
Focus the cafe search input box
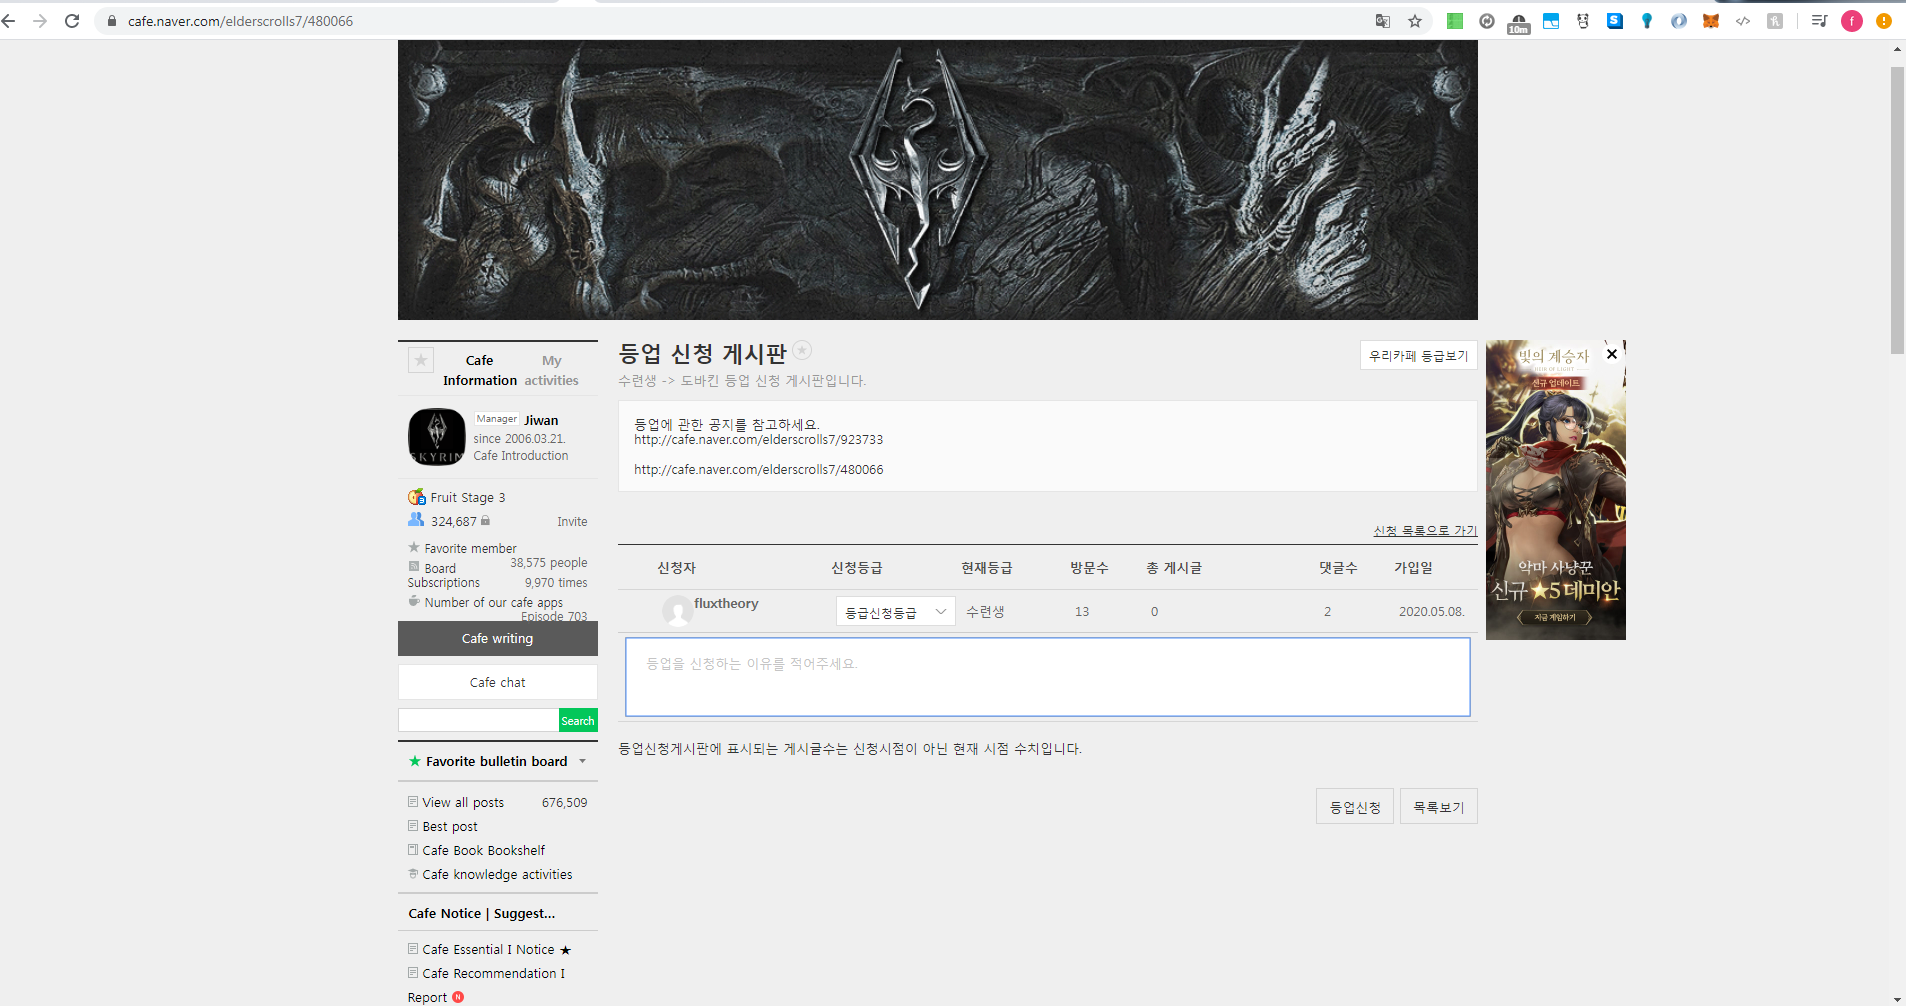click(479, 721)
